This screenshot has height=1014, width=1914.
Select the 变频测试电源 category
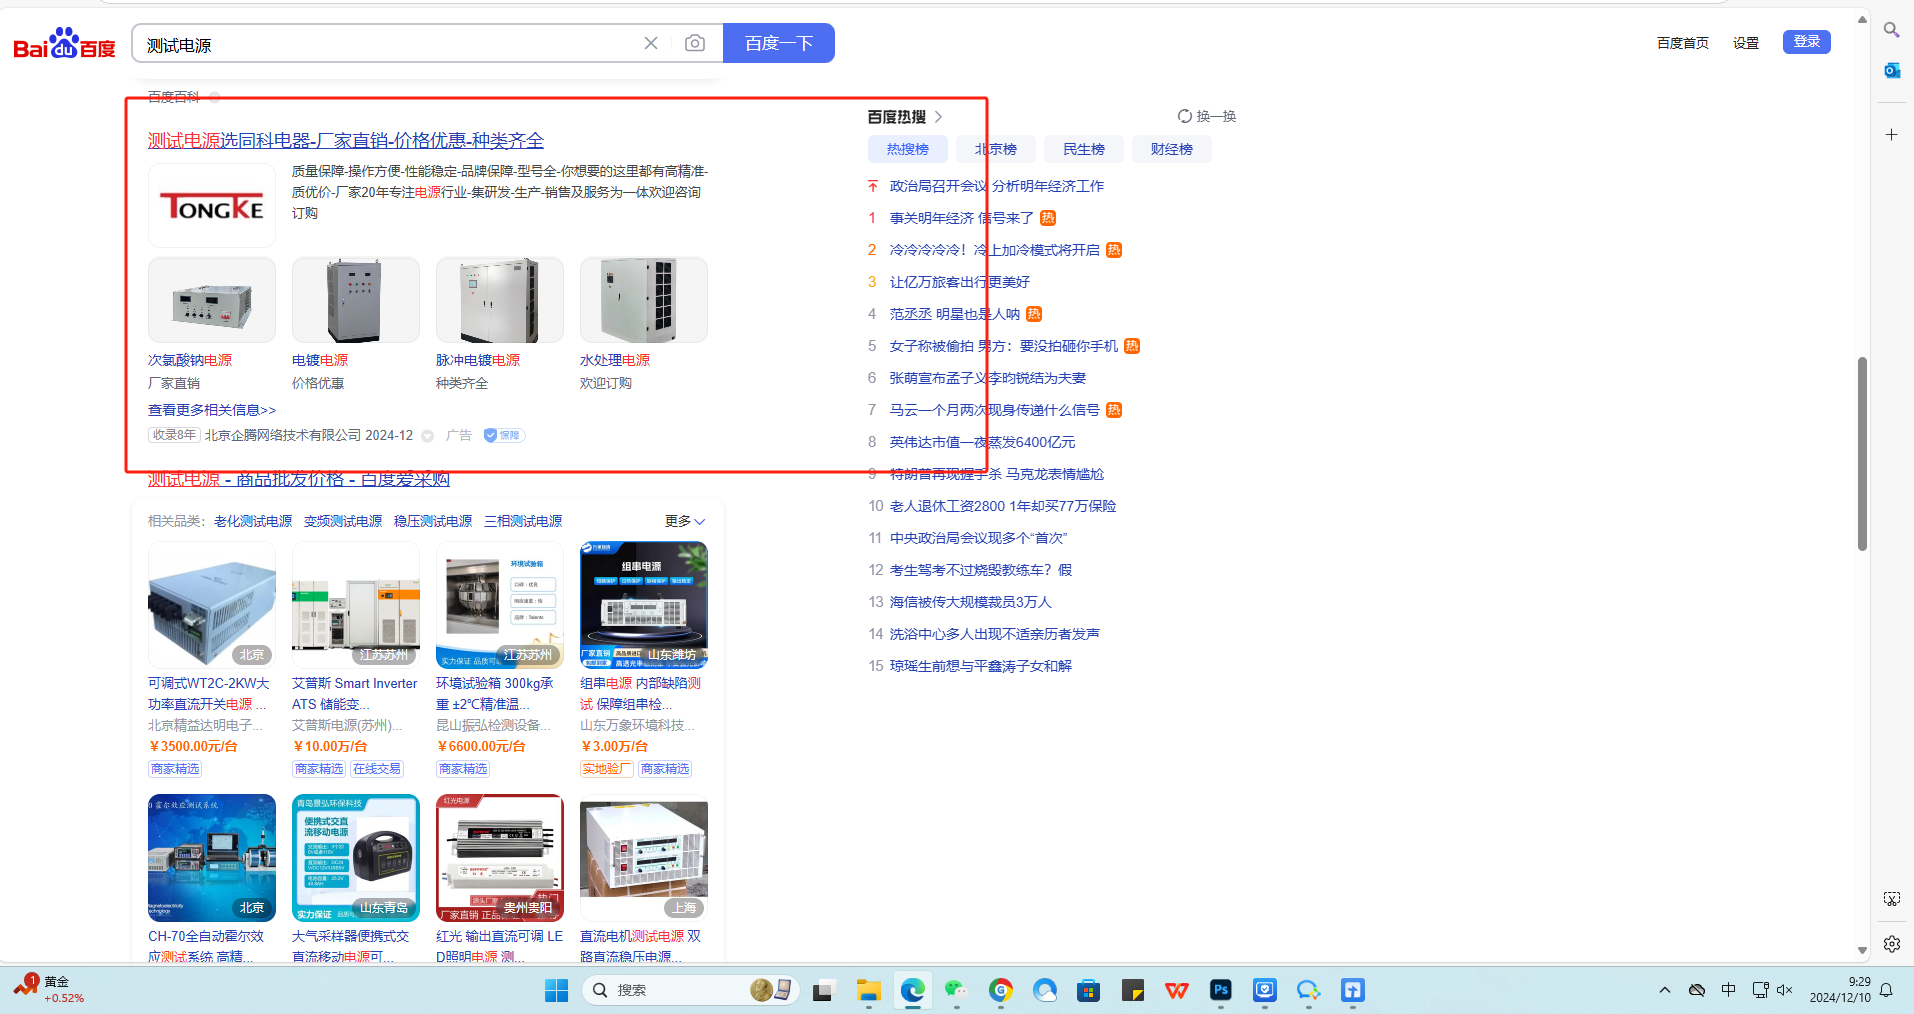[343, 521]
